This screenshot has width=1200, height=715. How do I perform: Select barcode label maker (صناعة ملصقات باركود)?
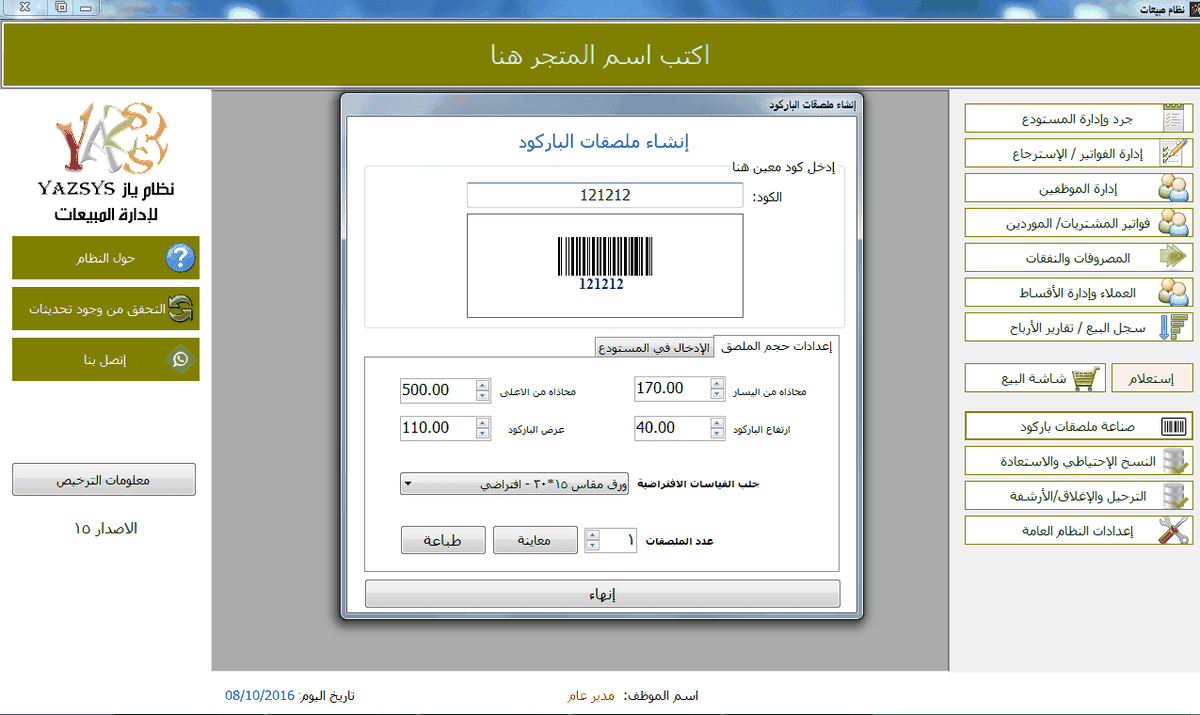pyautogui.click(x=1078, y=426)
